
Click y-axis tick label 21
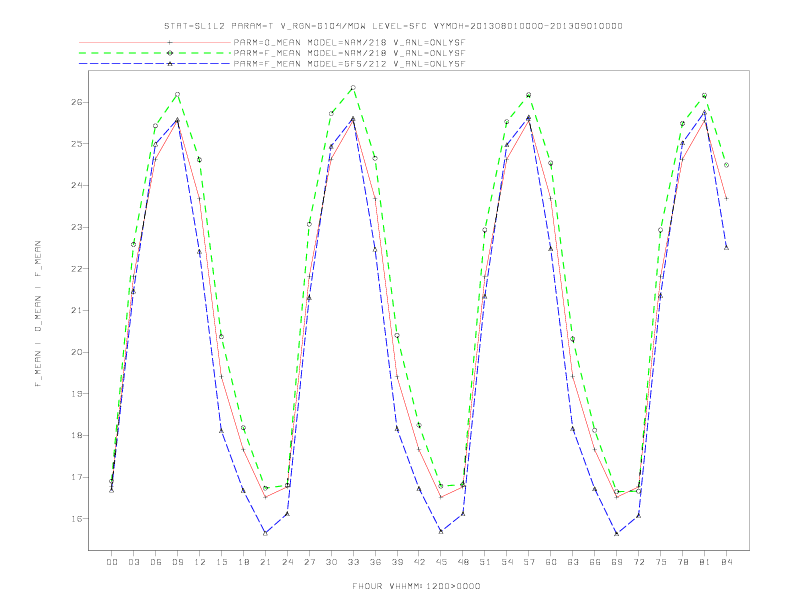[77, 311]
